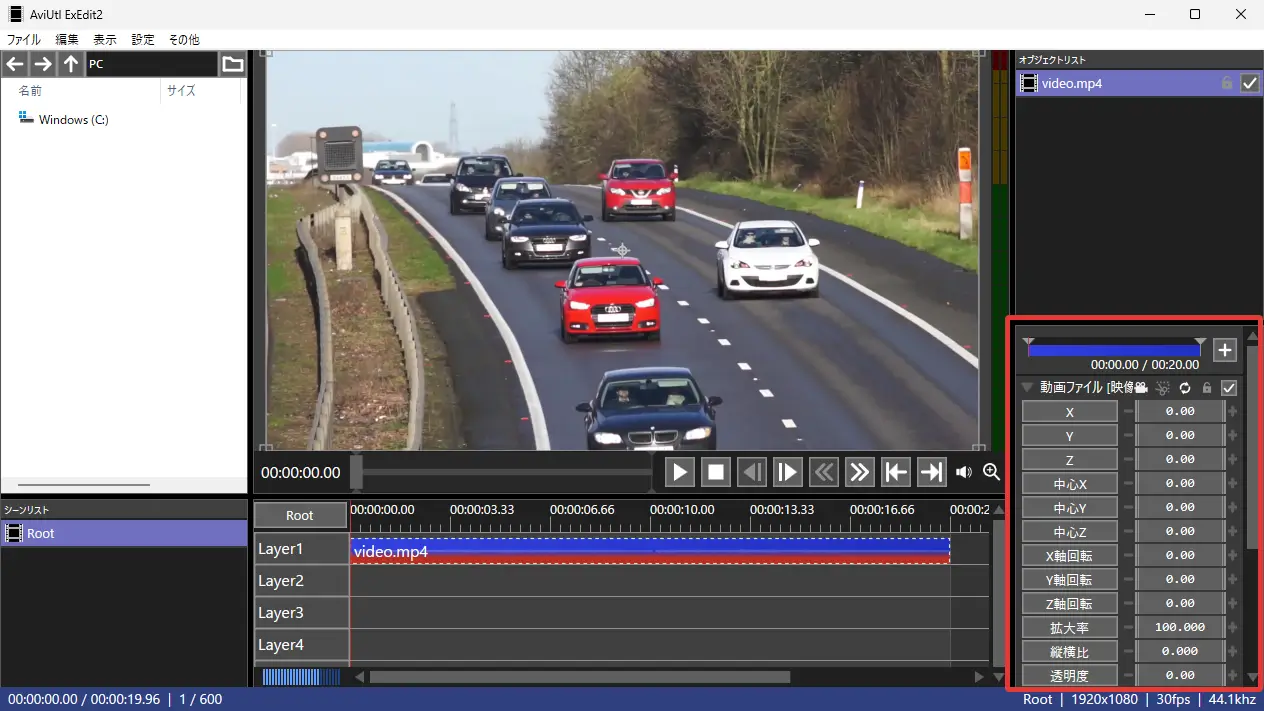Image resolution: width=1264 pixels, height=711 pixels.
Task: Click the timeline horizontal scrollbar
Action: click(580, 677)
